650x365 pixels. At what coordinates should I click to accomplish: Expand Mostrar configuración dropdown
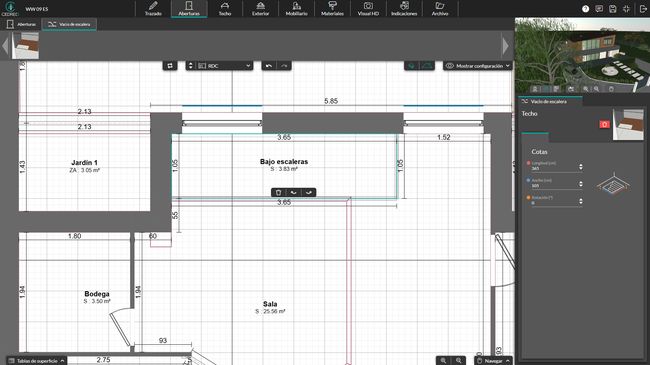tap(478, 66)
